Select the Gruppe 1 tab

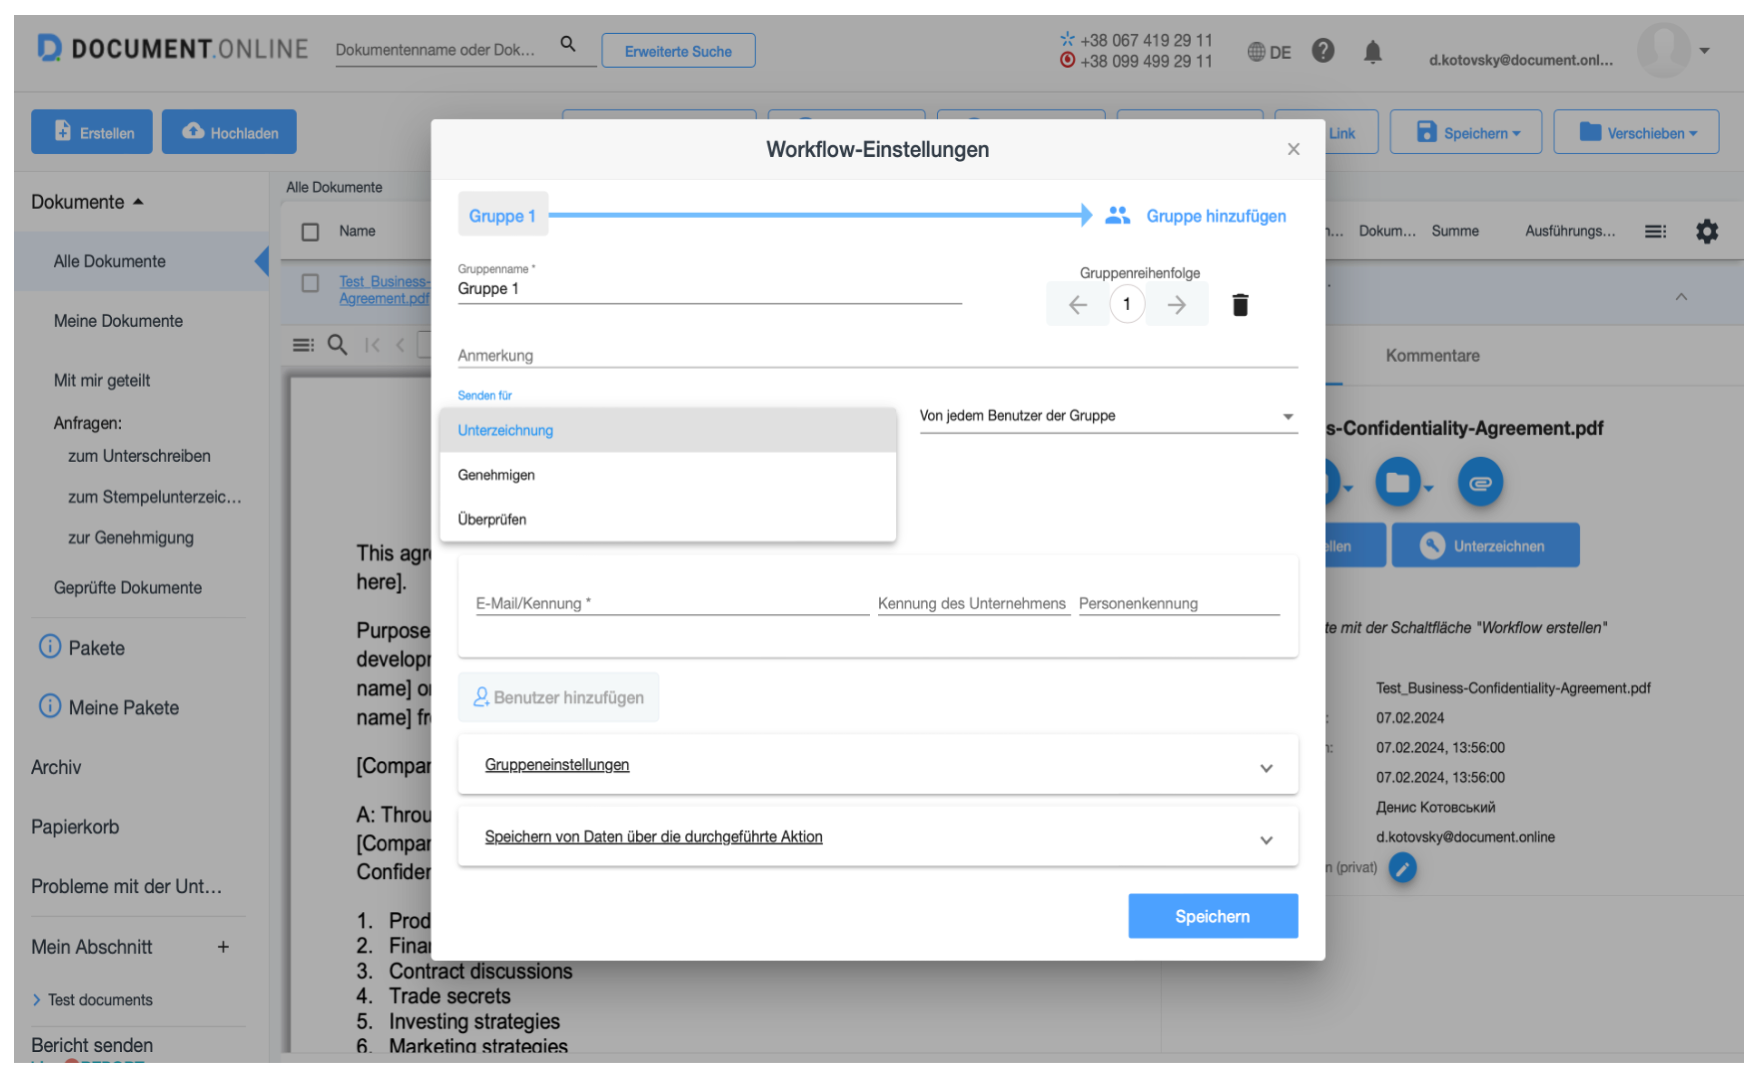[502, 216]
